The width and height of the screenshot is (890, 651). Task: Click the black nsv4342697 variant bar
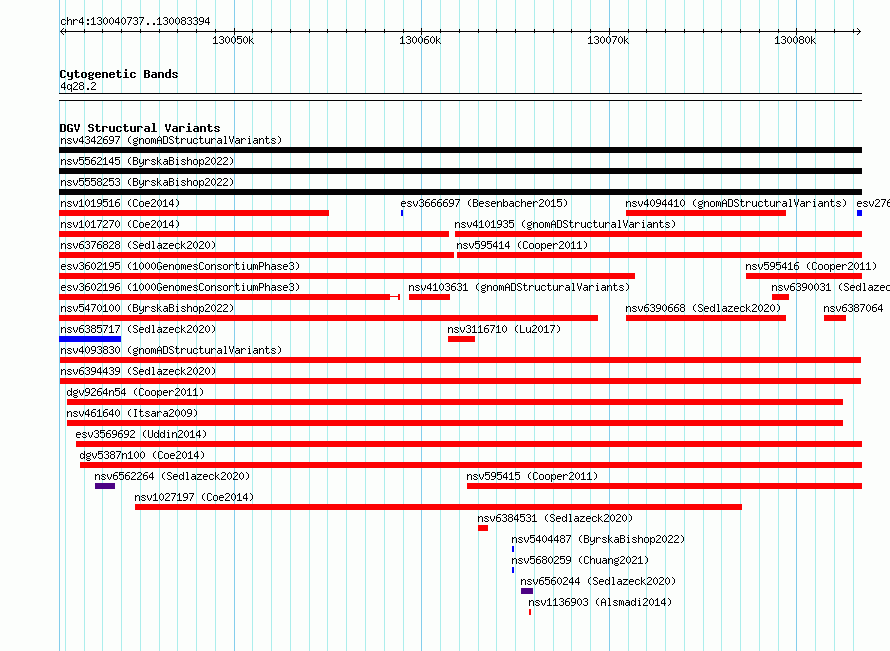(461, 150)
